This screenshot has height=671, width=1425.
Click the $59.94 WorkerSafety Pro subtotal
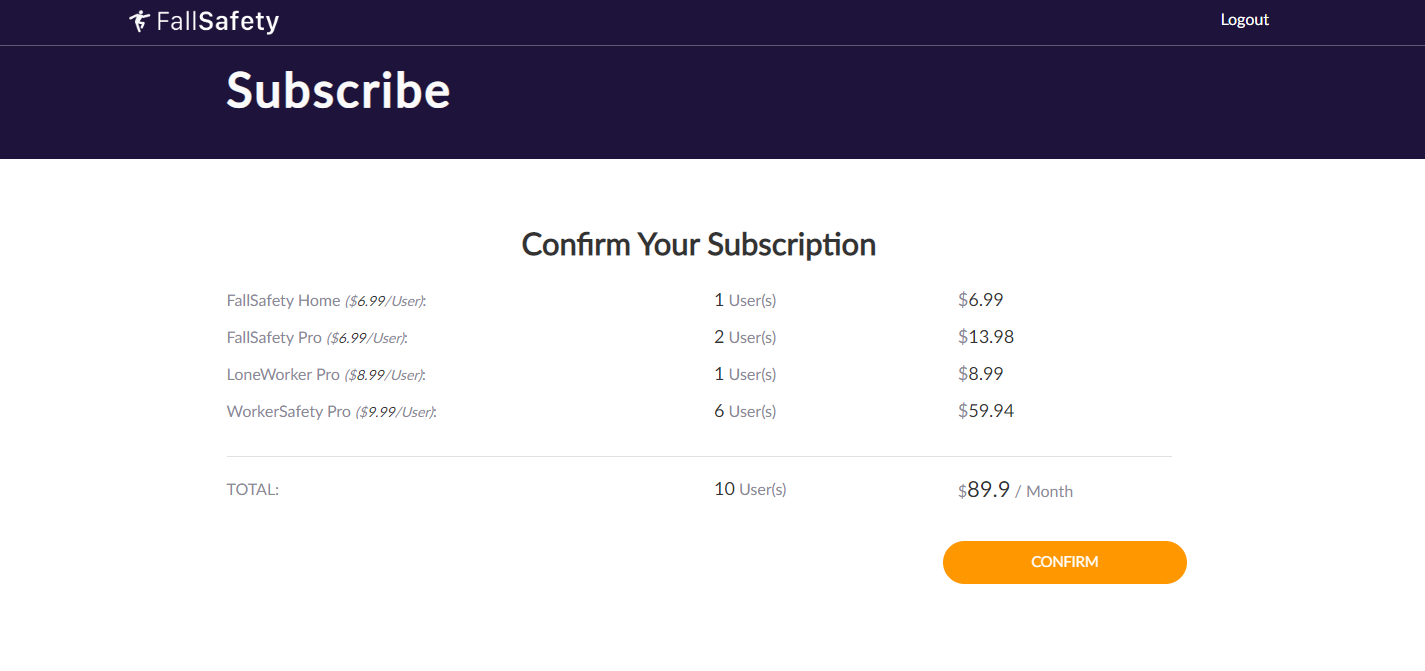pos(986,411)
